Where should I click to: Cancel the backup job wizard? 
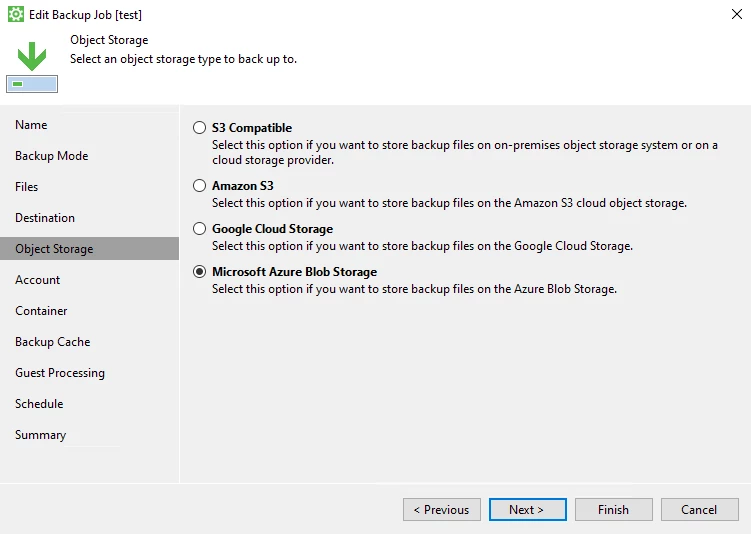pos(699,510)
